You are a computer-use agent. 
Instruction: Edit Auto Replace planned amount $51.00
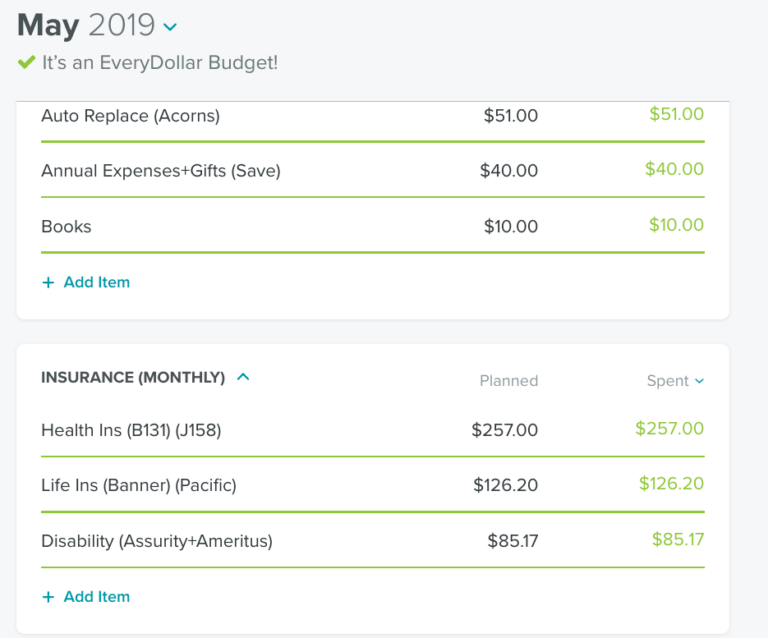510,116
